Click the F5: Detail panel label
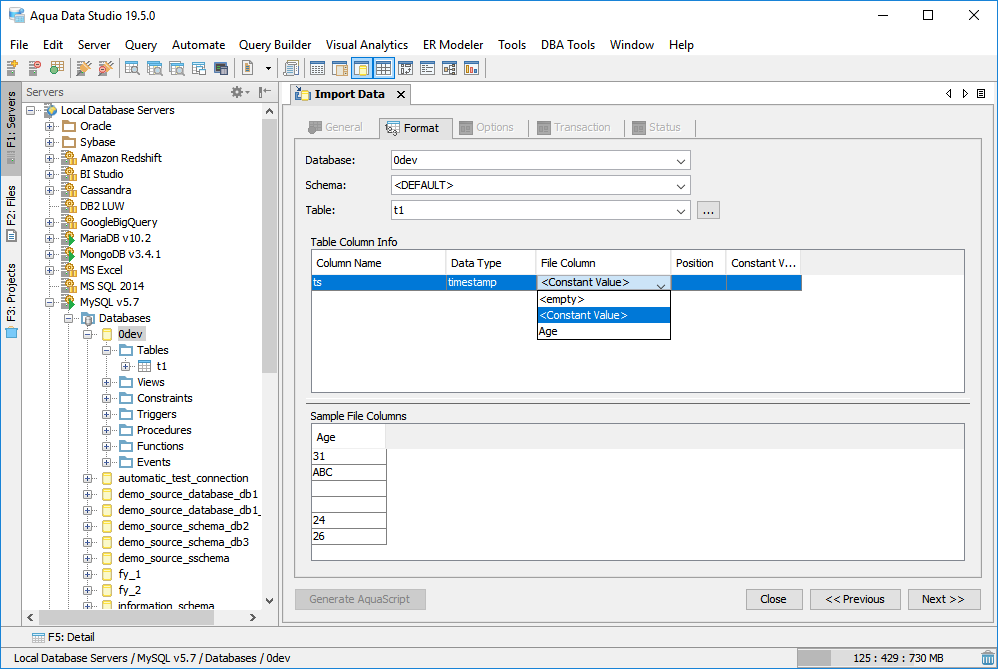The height and width of the screenshot is (669, 998). 71,637
